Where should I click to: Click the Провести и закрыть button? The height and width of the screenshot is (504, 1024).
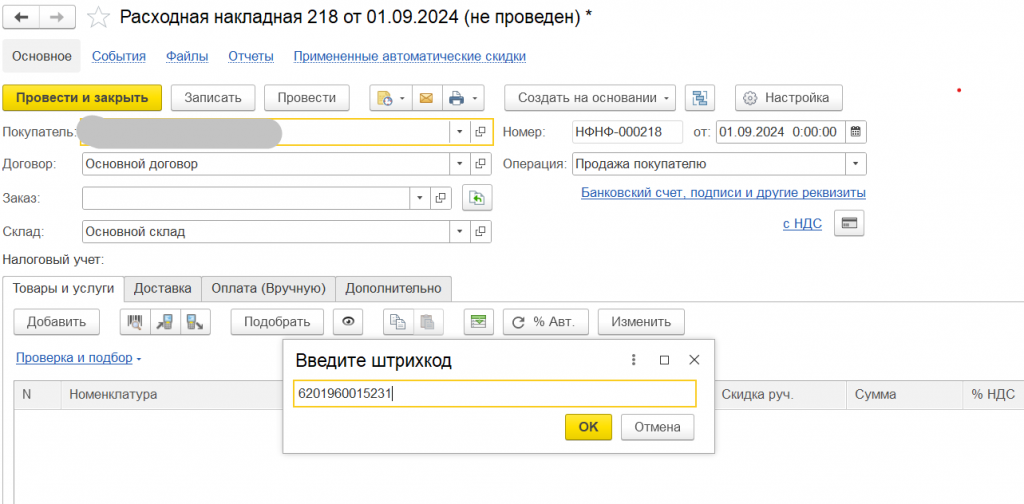click(82, 98)
